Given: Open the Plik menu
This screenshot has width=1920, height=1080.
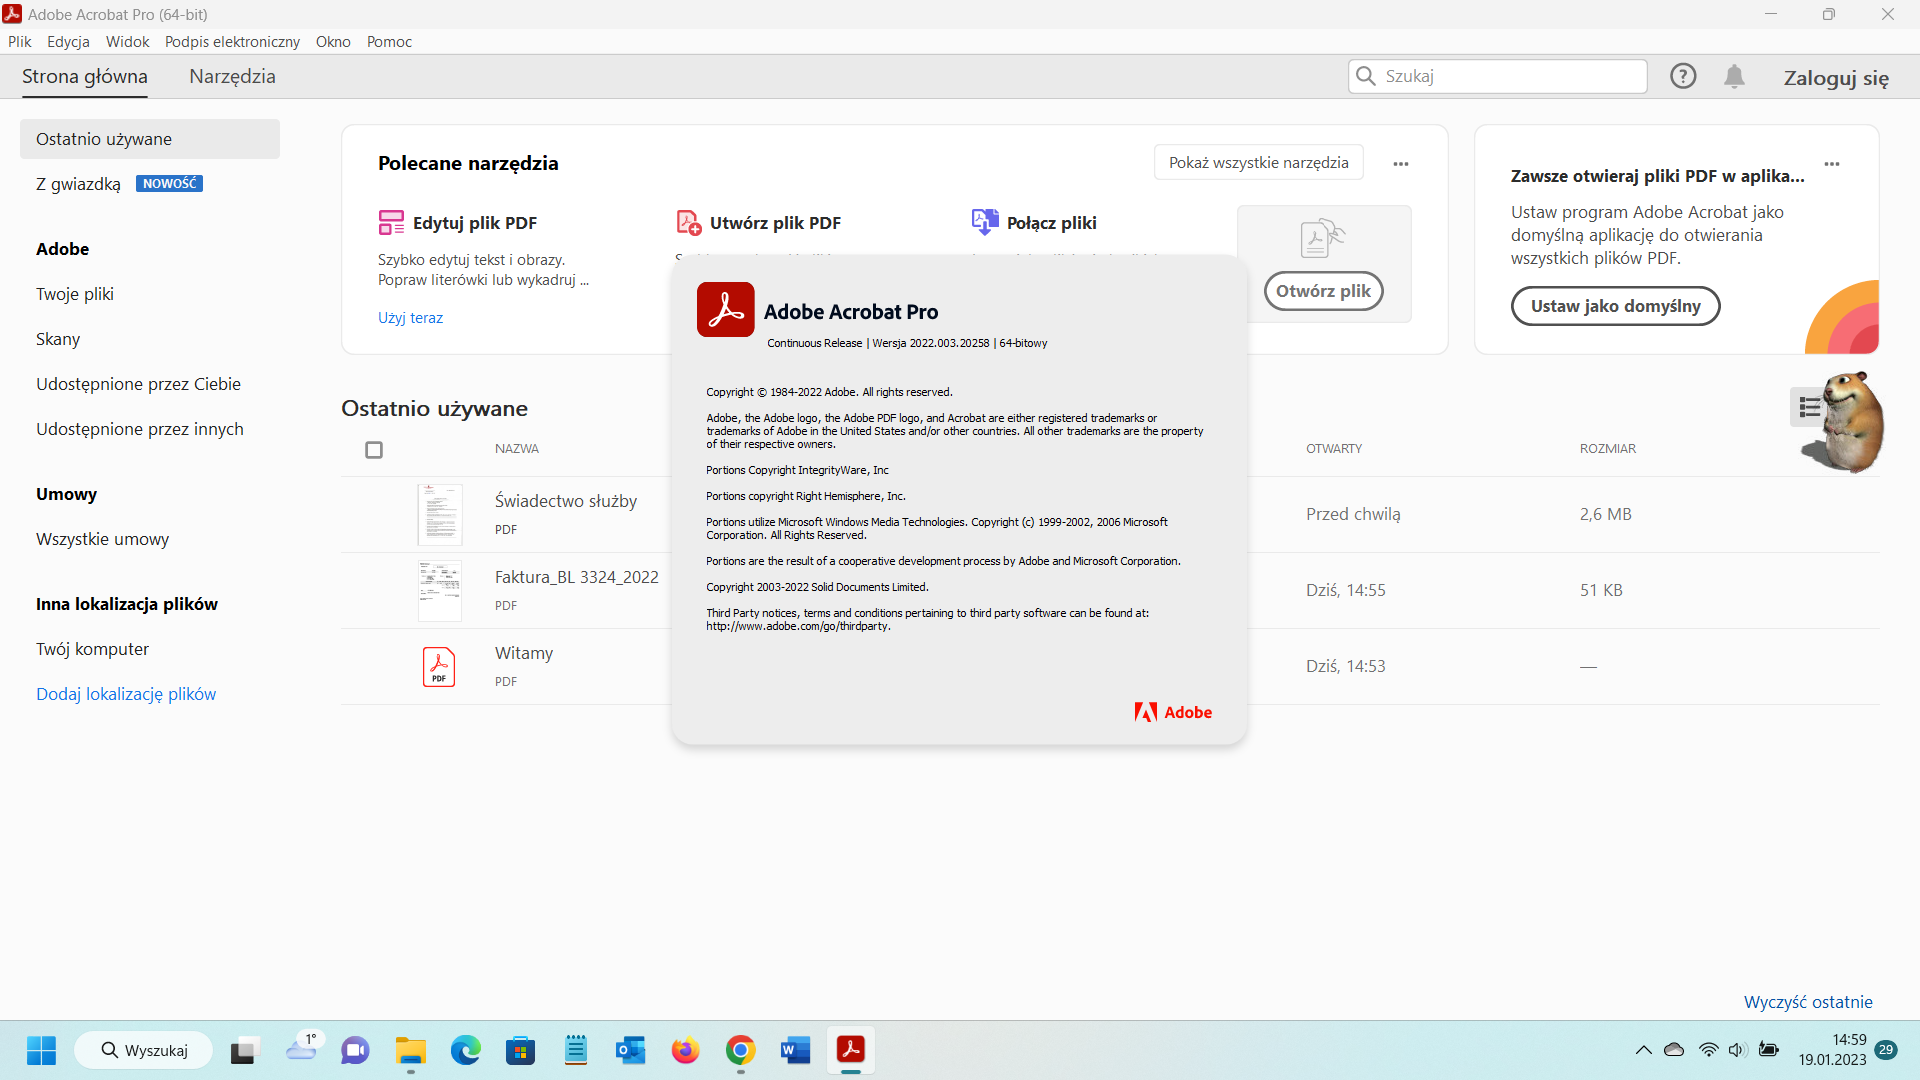Looking at the screenshot, I should (20, 41).
